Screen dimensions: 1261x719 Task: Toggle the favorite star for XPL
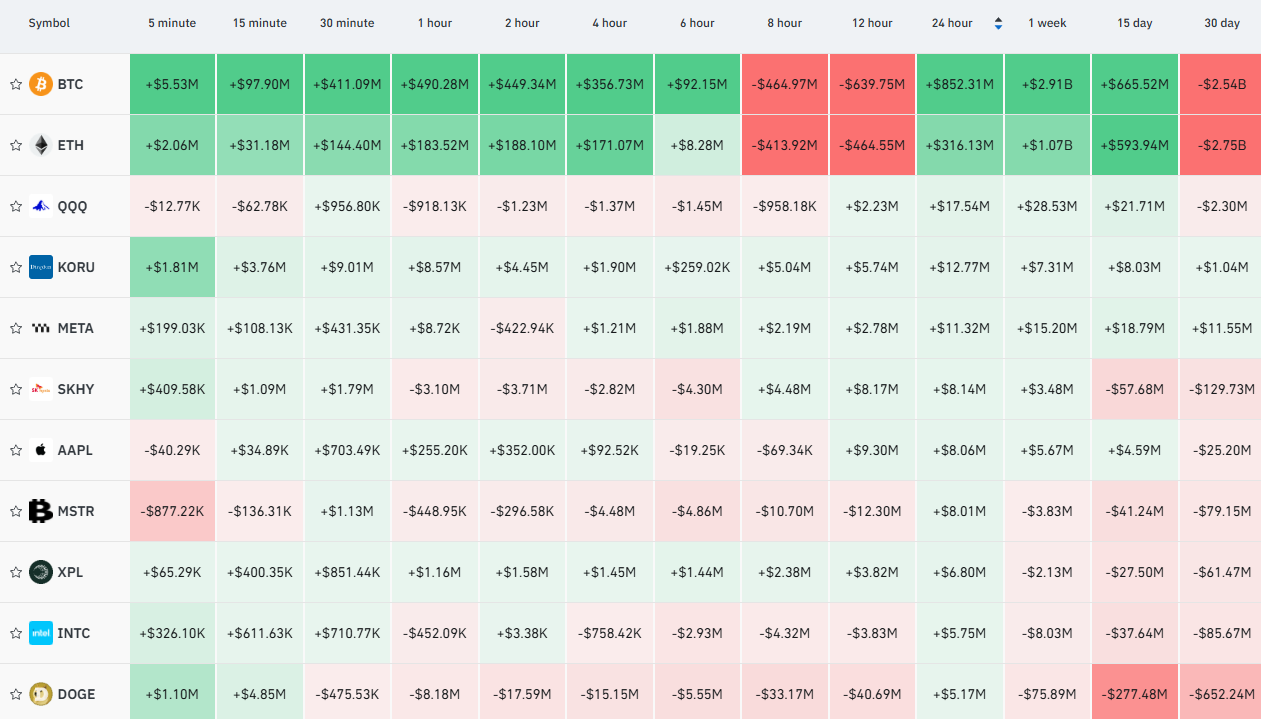click(x=16, y=572)
